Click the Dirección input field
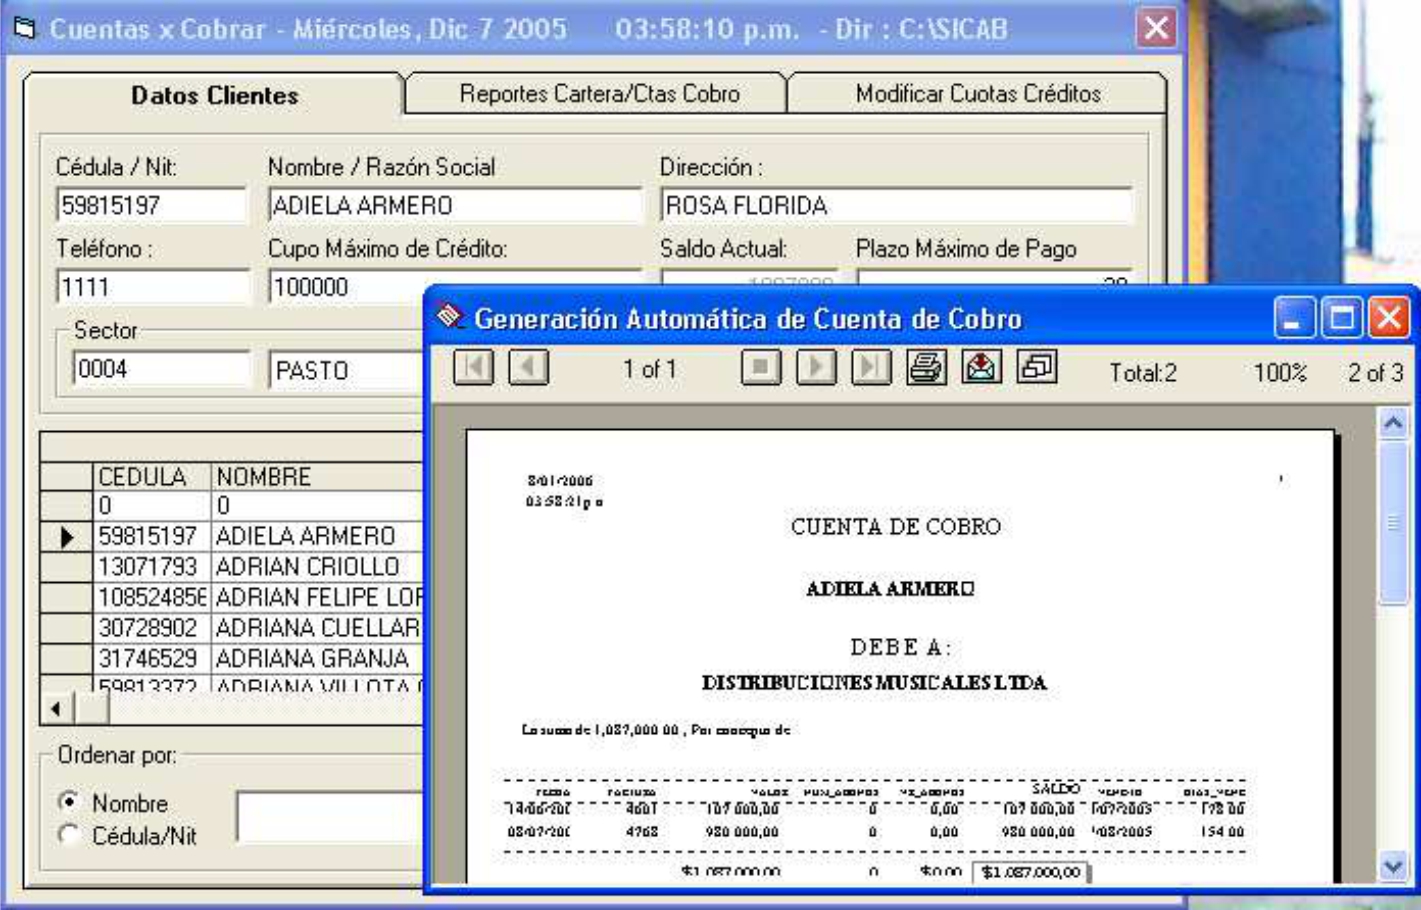The image size is (1421, 910). click(895, 206)
